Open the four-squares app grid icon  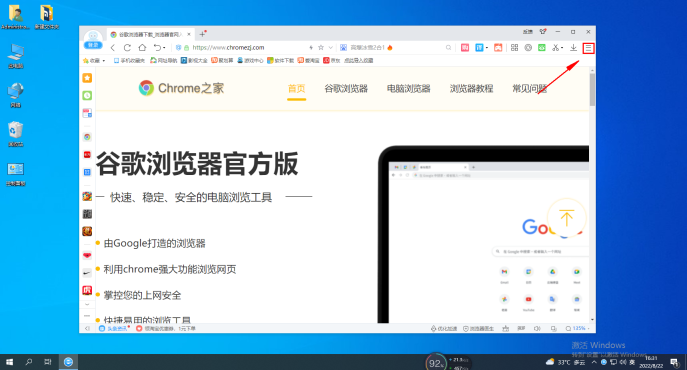coord(514,48)
